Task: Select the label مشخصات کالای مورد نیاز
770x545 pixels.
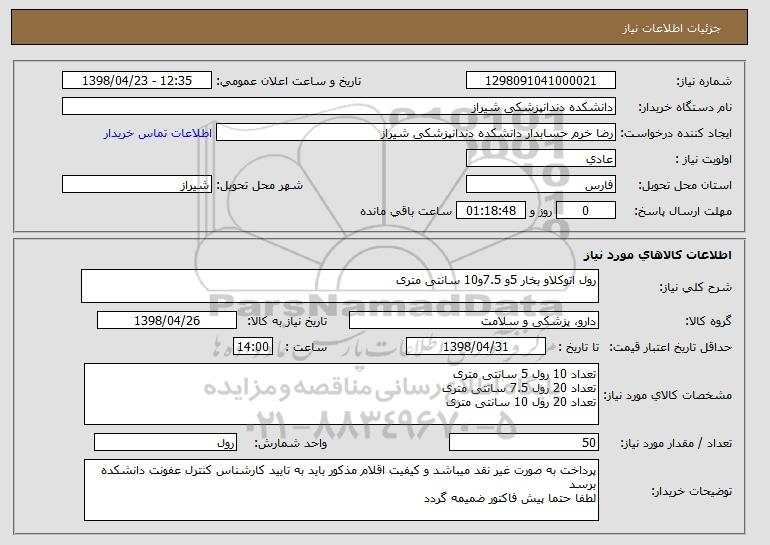Action: click(x=667, y=395)
